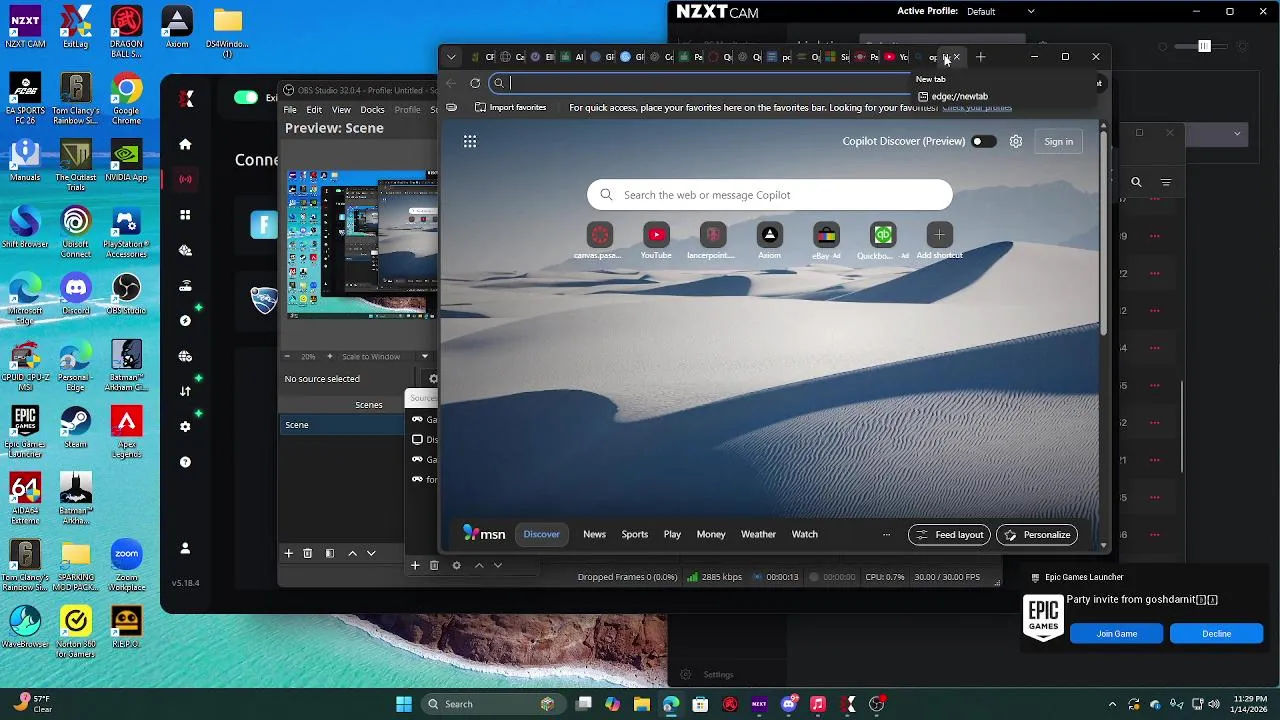Open Edge new tab page settings gear
This screenshot has height=720, width=1280.
click(1016, 141)
